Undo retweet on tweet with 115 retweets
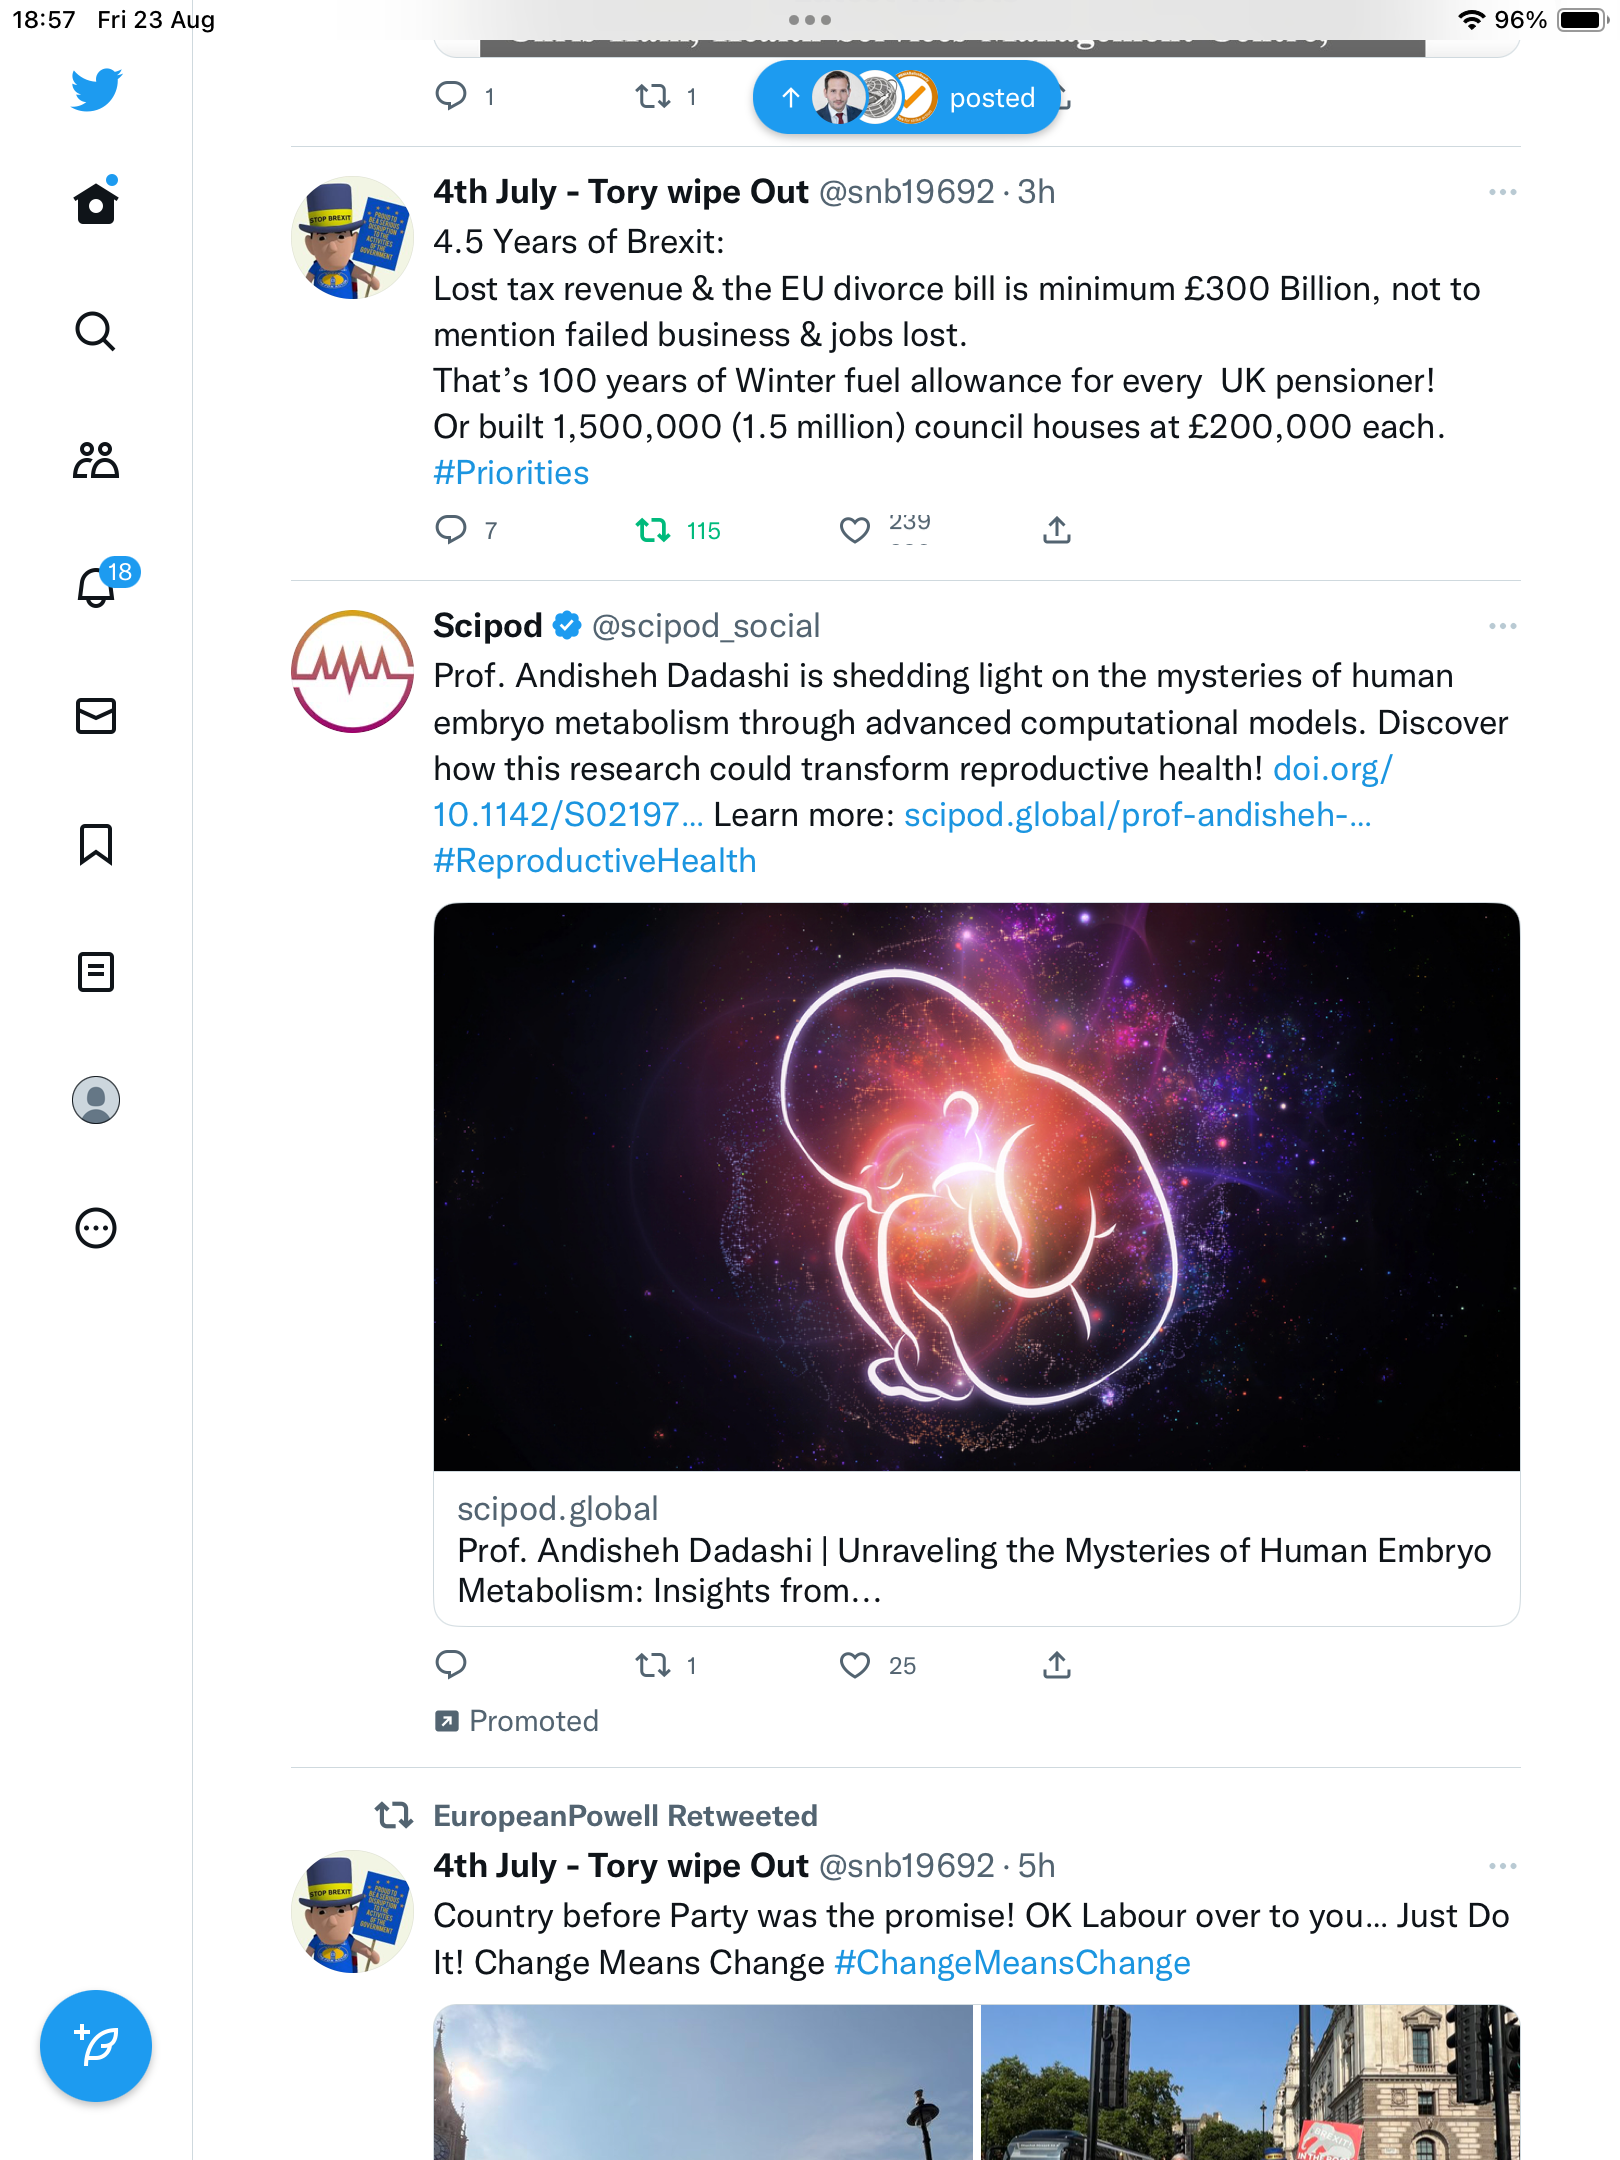The image size is (1620, 2160). (x=653, y=530)
